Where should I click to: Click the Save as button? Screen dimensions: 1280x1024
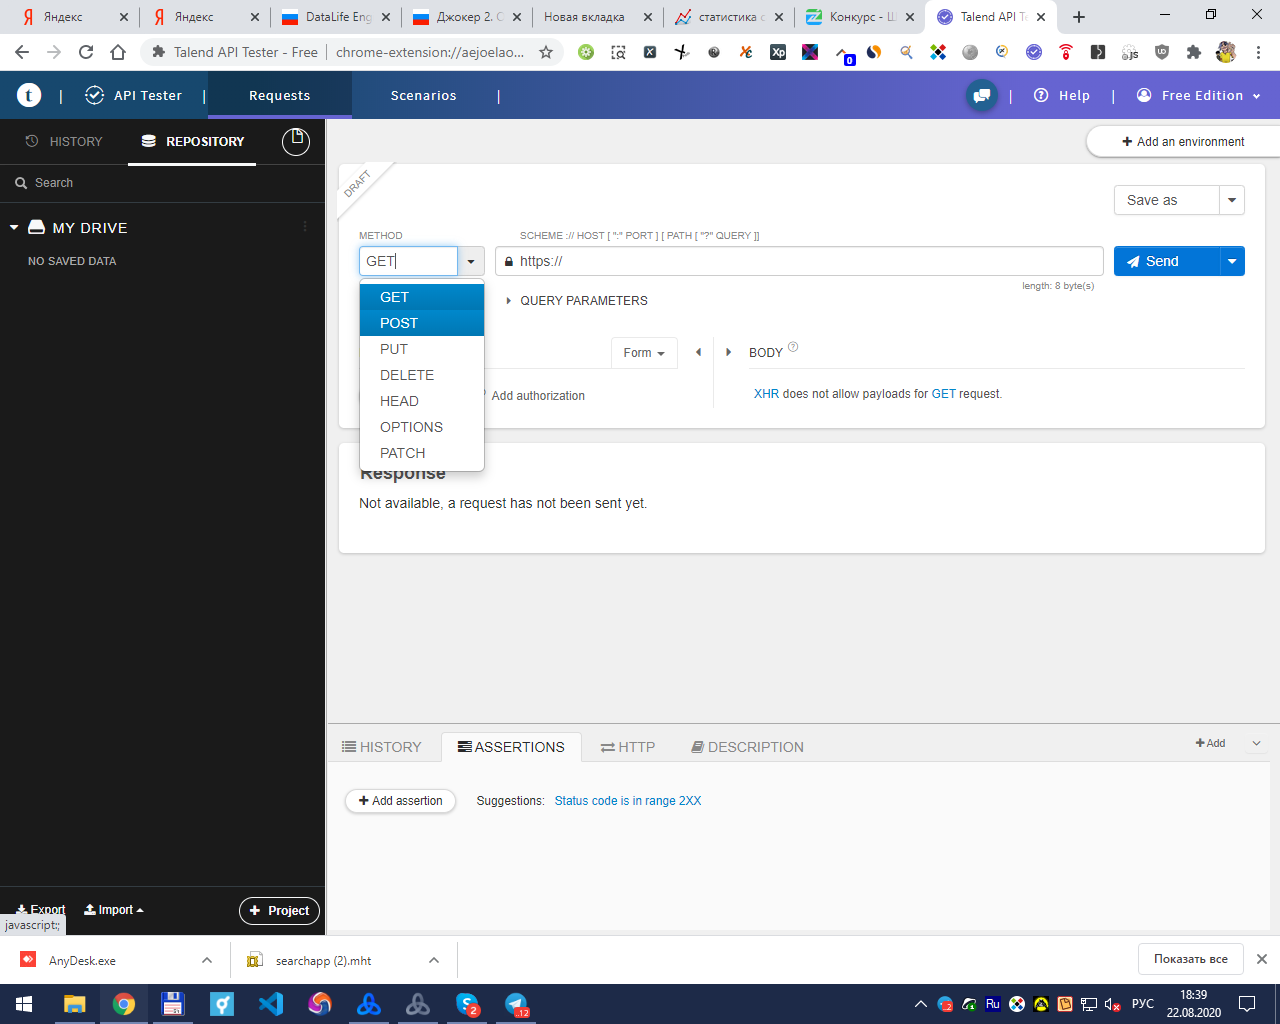(1167, 200)
